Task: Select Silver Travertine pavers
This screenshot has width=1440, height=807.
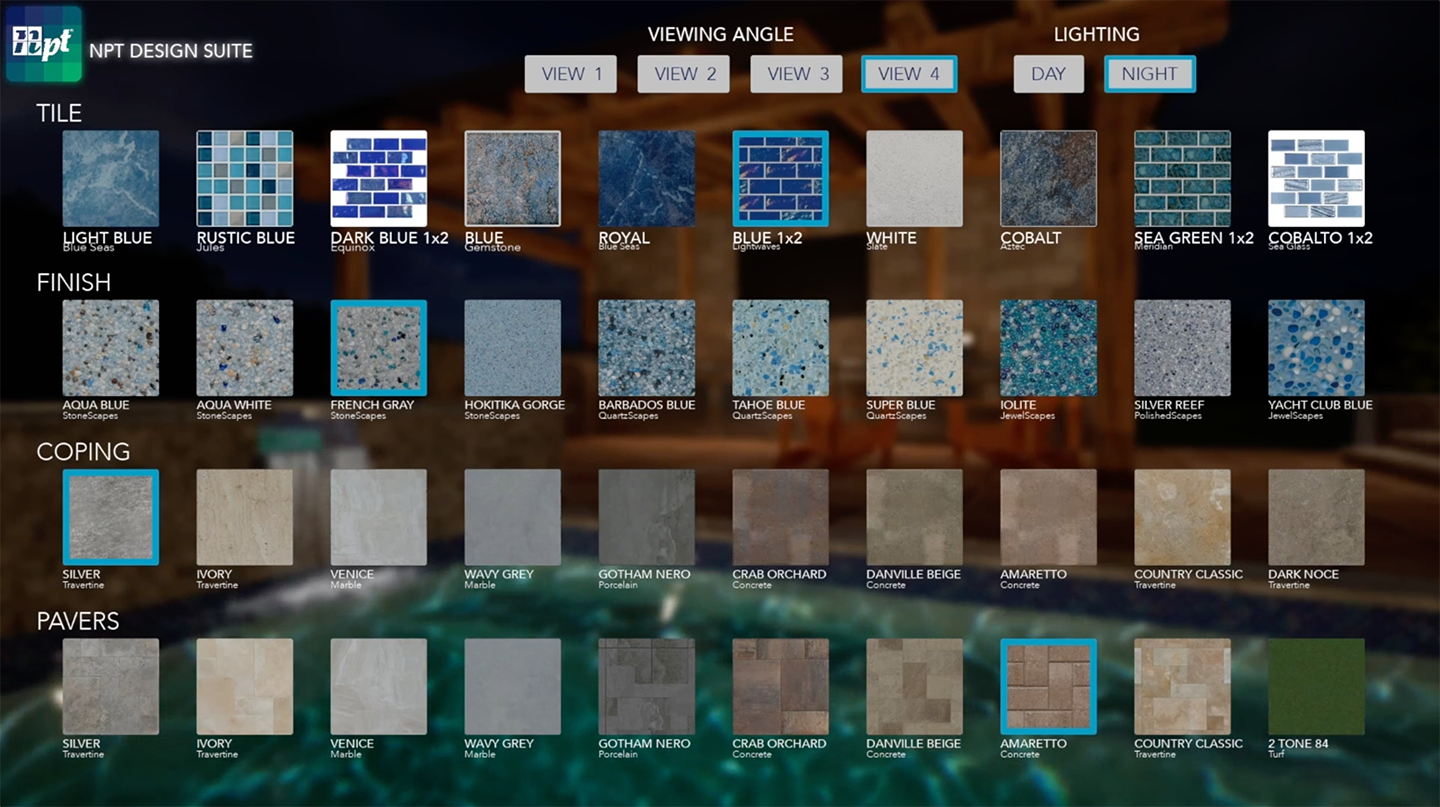Action: pyautogui.click(x=111, y=687)
